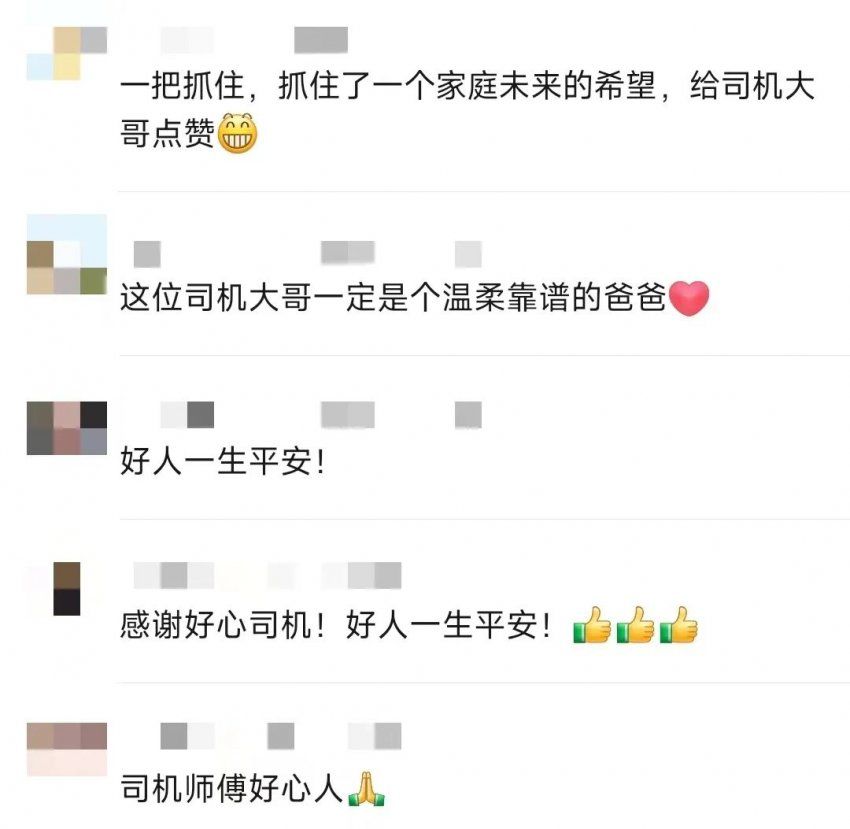Open the first commenter's pixelated avatar

(x=67, y=53)
